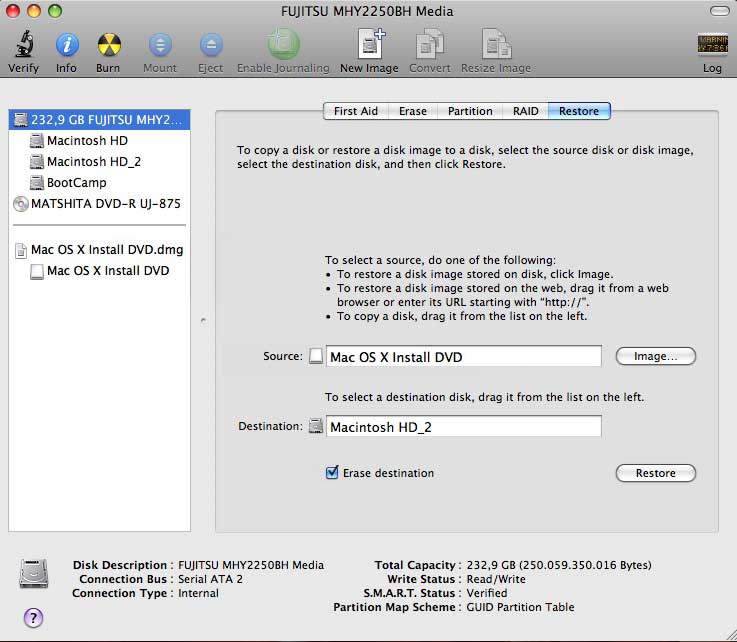Click the Write Status 'Read/Write' value
Screen dimensions: 737x642
click(496, 579)
